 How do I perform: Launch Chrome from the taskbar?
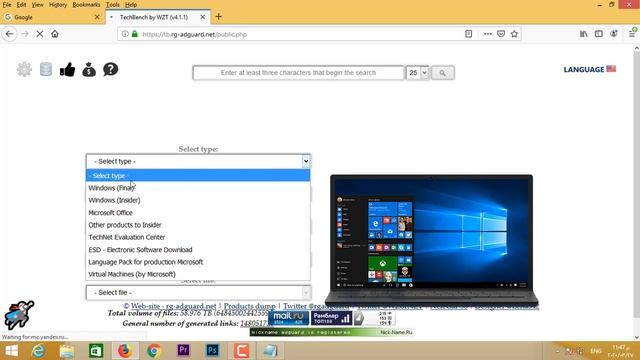click(154, 351)
